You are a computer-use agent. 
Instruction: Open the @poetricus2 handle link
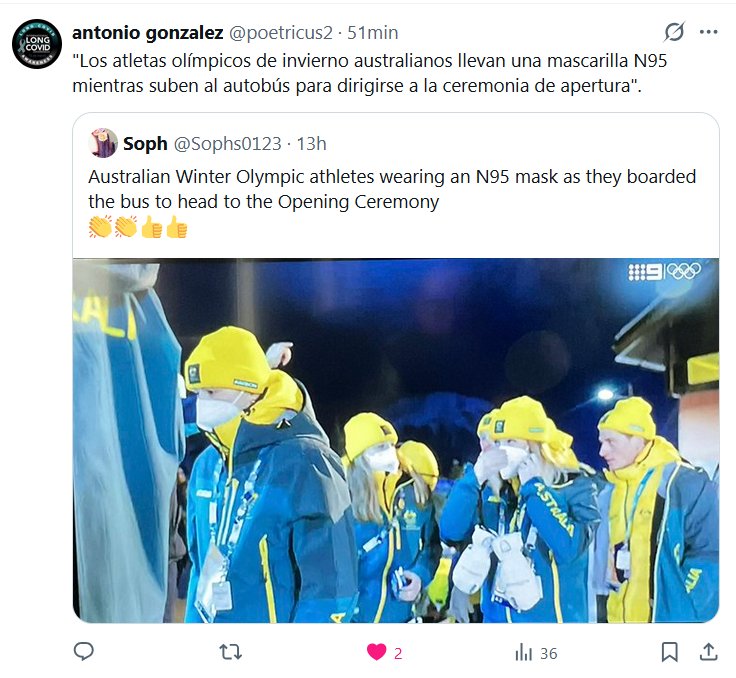click(x=281, y=33)
